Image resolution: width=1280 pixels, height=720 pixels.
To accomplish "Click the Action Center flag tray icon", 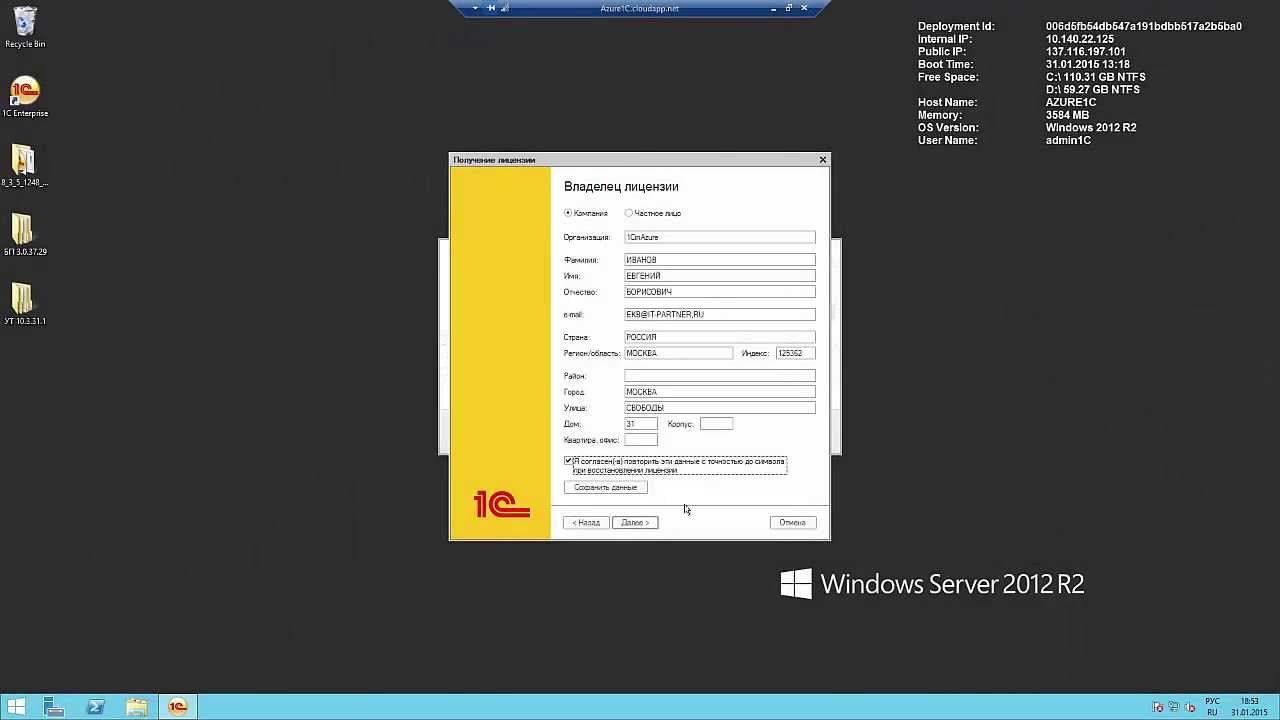I will click(1158, 707).
